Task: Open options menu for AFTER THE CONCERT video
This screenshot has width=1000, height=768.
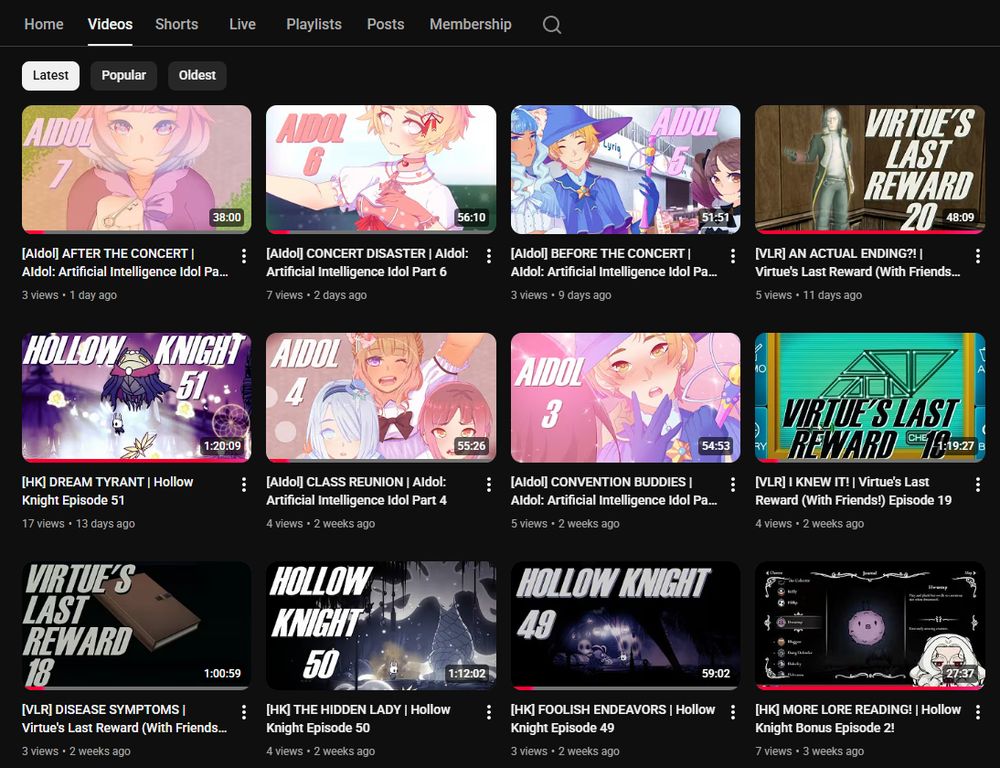Action: click(x=244, y=256)
